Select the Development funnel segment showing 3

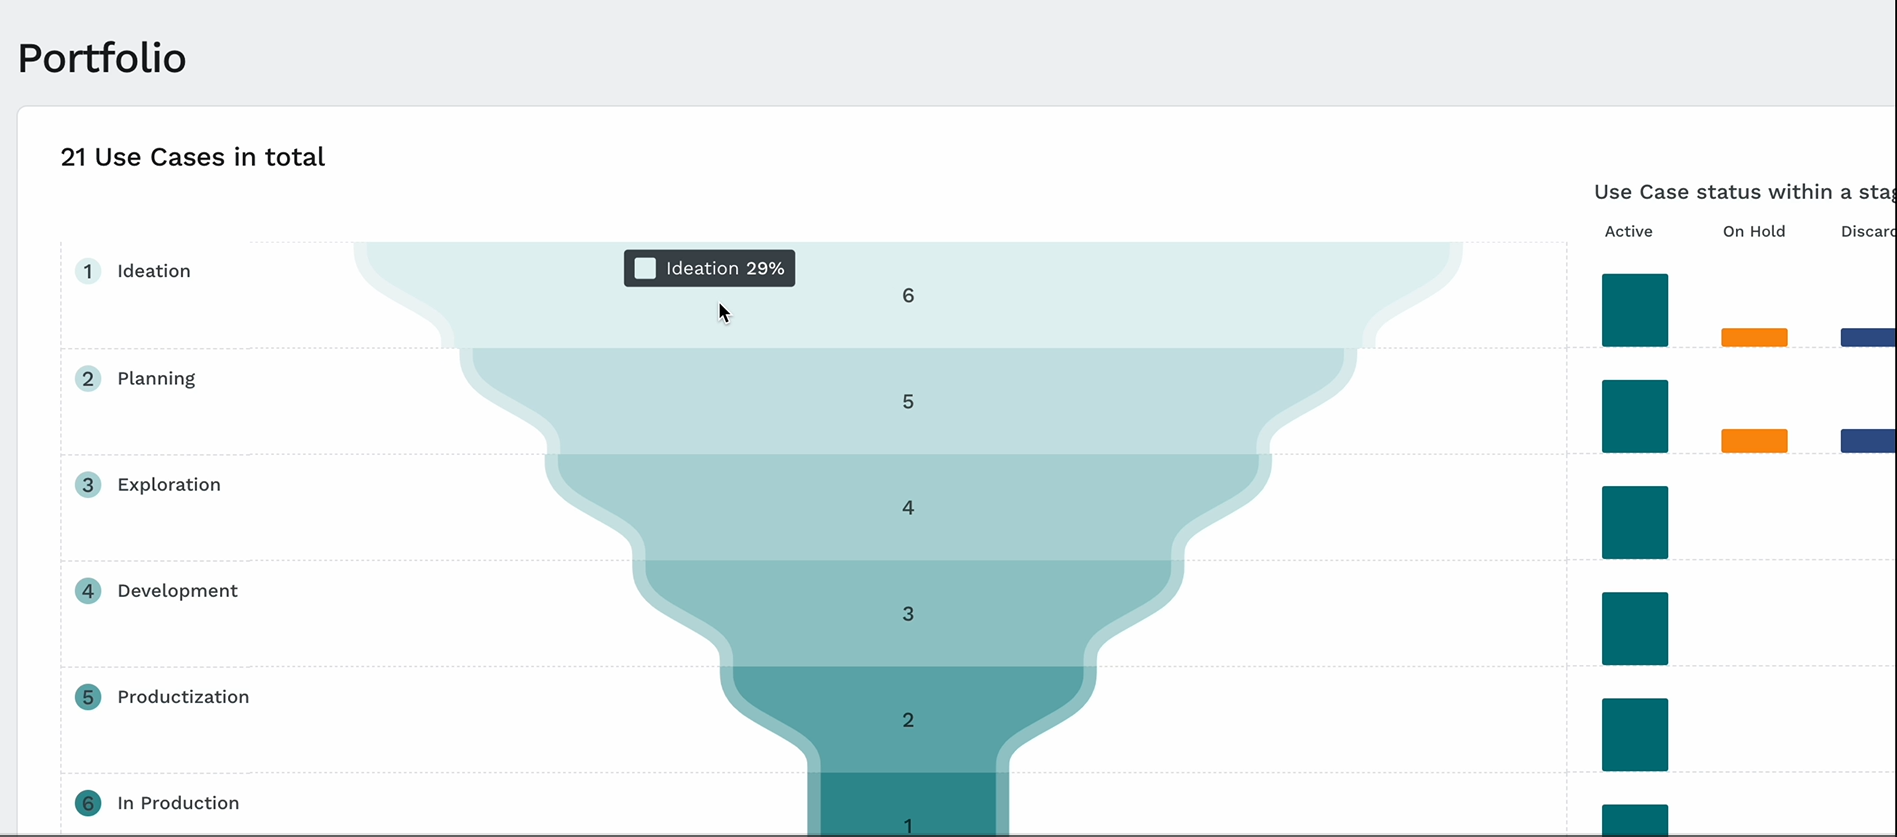point(908,613)
